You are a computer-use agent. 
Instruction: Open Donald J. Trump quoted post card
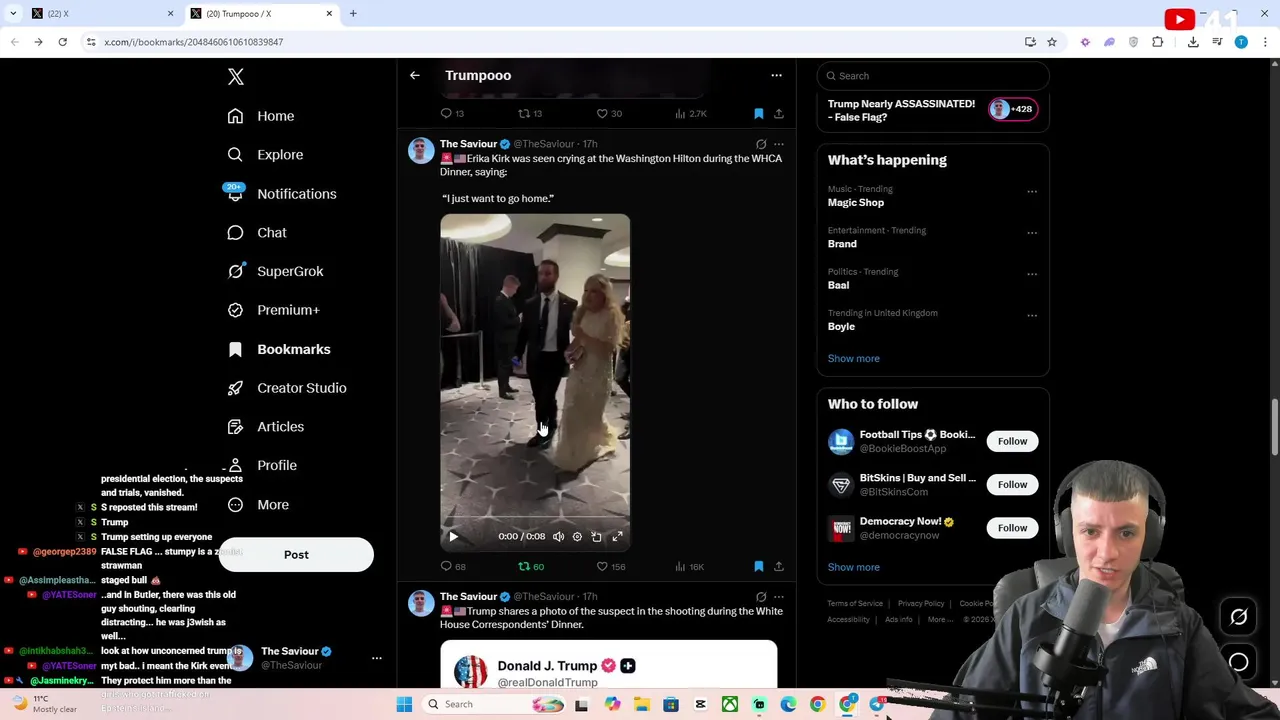click(x=608, y=665)
